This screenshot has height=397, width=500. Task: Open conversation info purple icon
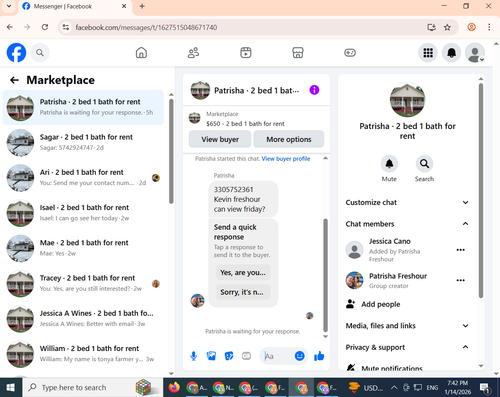click(314, 90)
